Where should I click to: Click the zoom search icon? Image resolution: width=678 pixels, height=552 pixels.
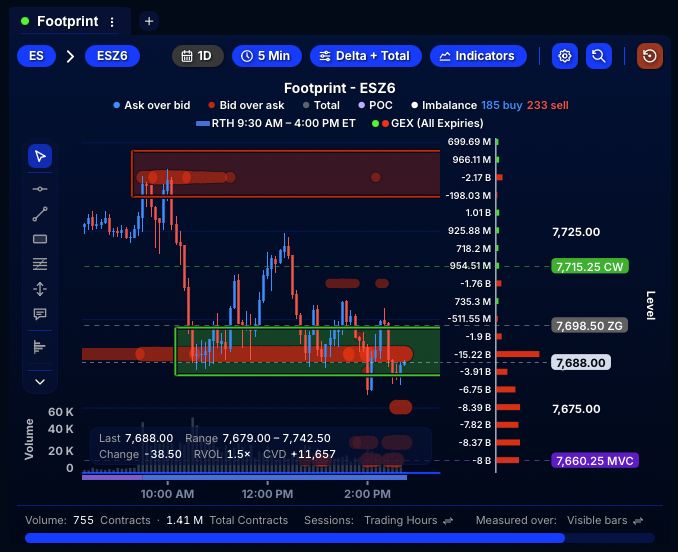click(x=598, y=56)
